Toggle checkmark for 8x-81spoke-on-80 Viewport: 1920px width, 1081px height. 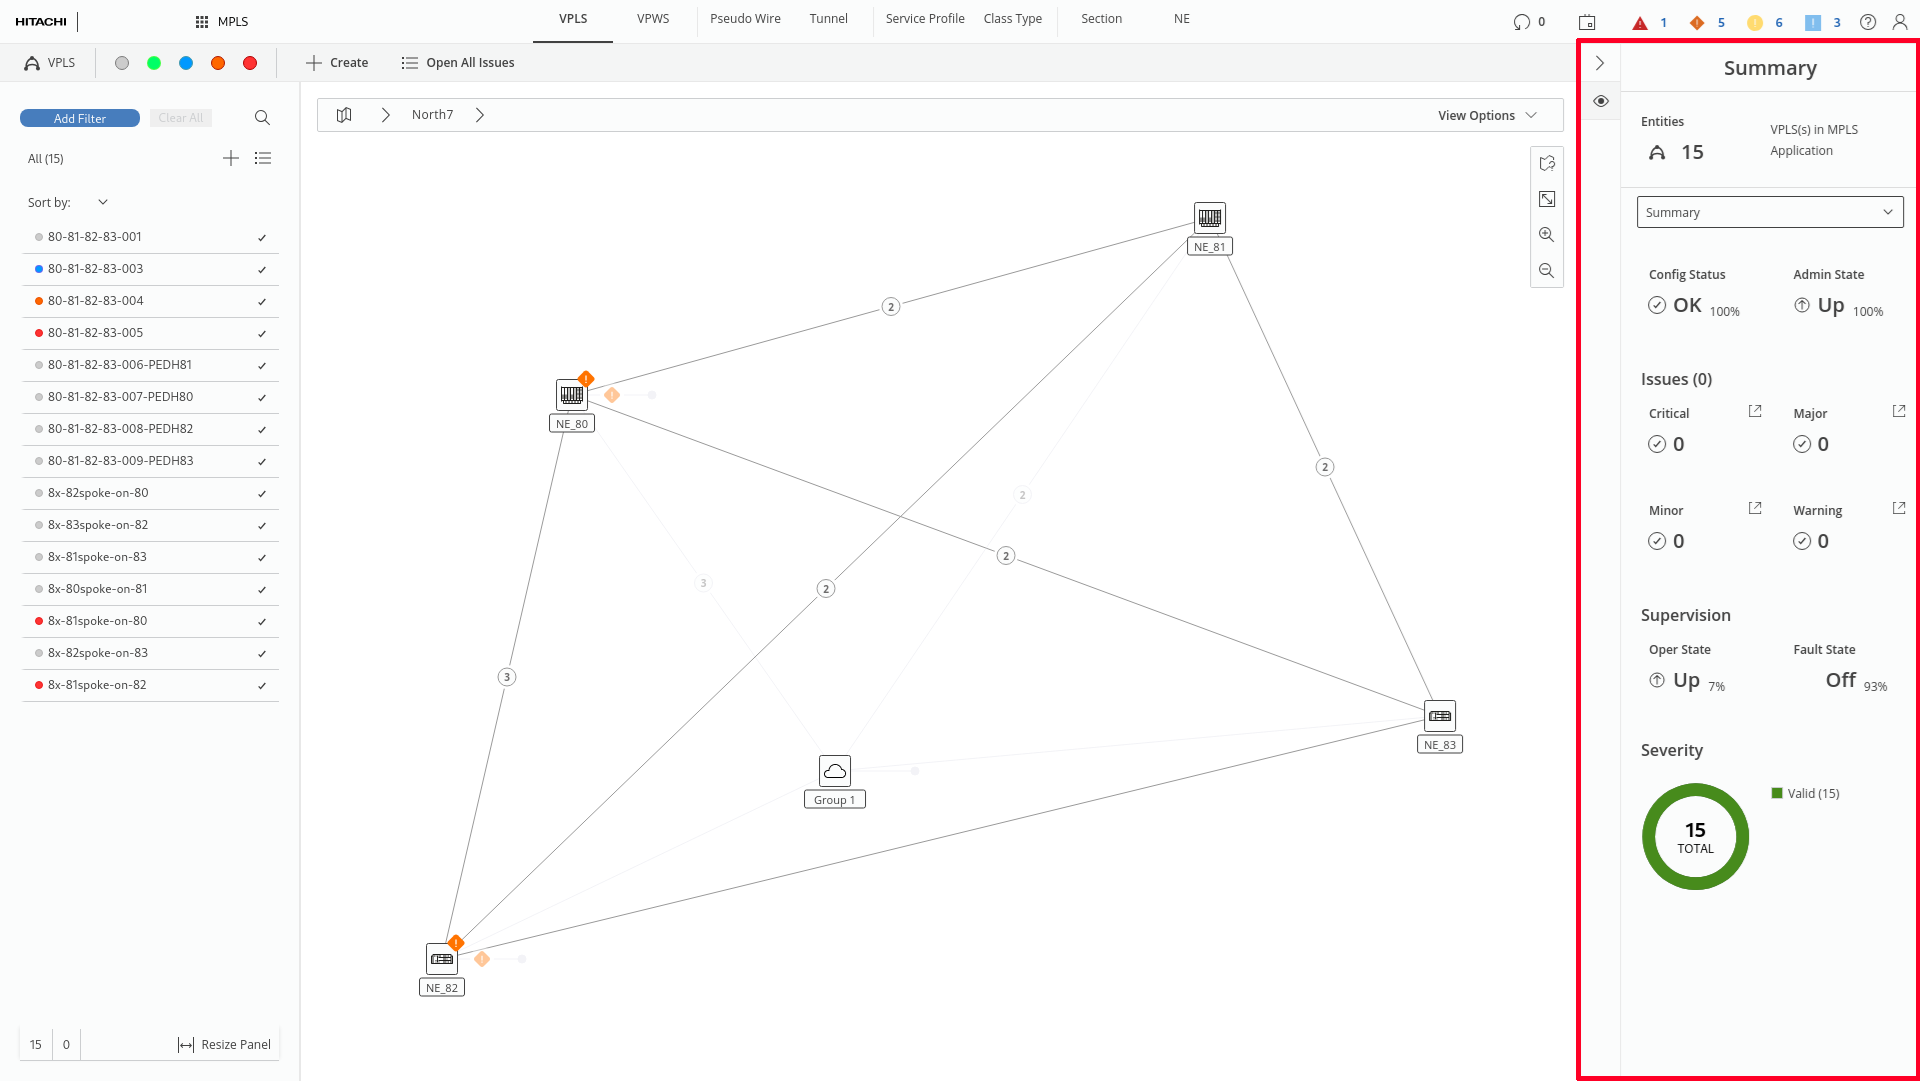pyautogui.click(x=262, y=622)
